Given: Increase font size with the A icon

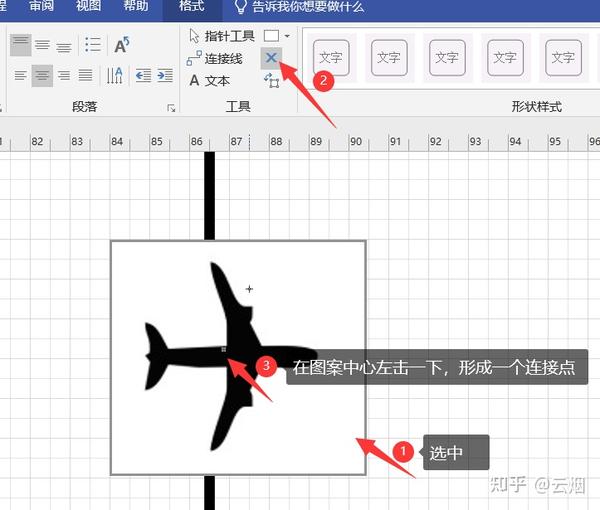Looking at the screenshot, I should pyautogui.click(x=122, y=45).
